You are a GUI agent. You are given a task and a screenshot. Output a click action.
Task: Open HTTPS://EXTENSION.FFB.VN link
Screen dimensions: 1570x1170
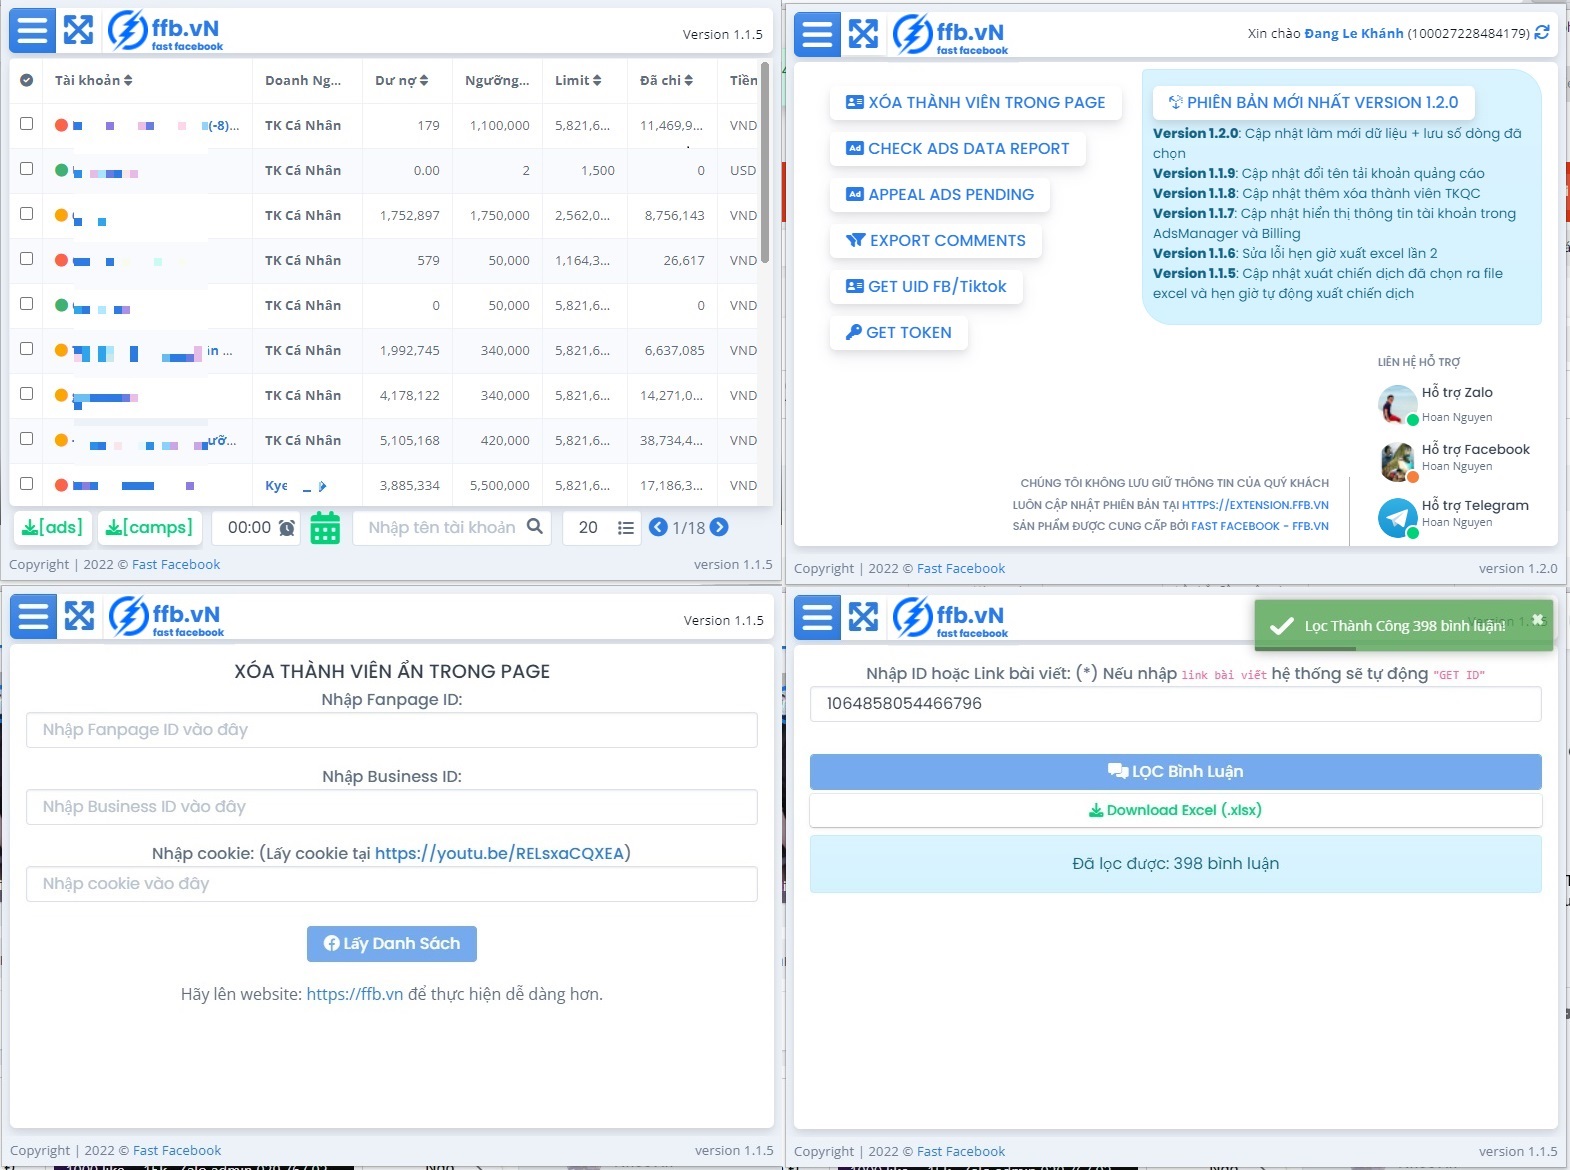[x=1255, y=505]
